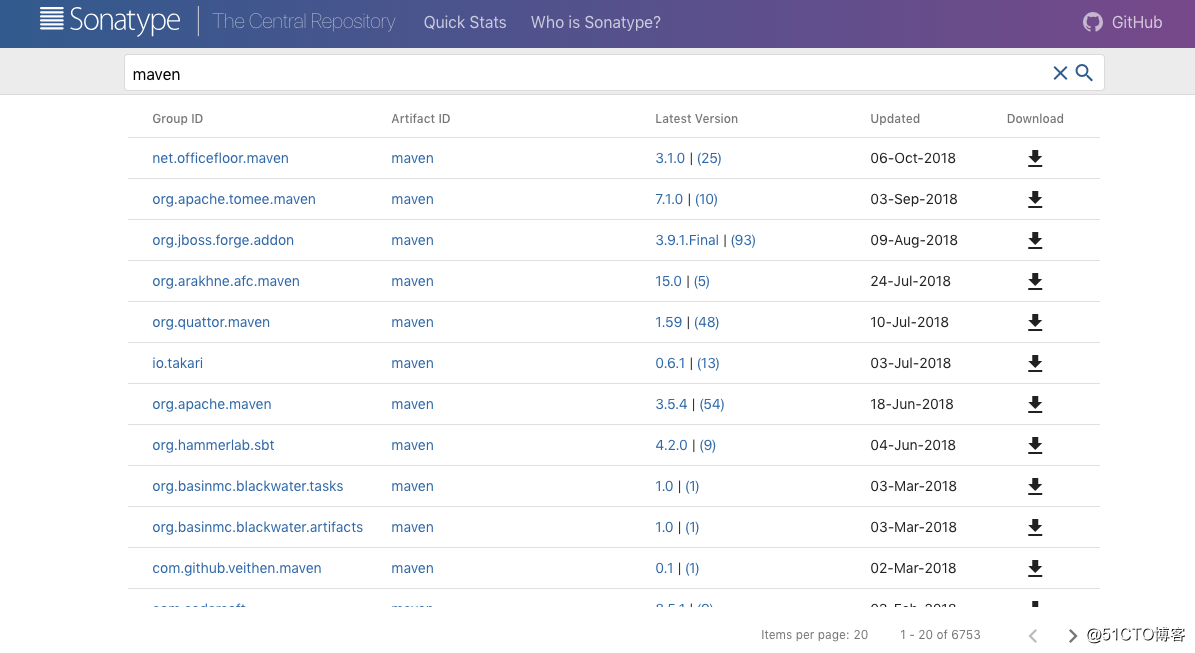Download the org.apache.tomee.maven artifact
Viewport: 1195px width, 653px height.
[x=1034, y=200]
